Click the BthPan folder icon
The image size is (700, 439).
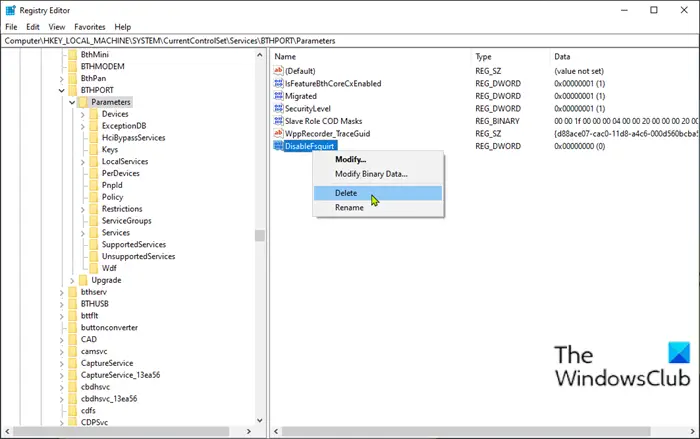pos(73,78)
